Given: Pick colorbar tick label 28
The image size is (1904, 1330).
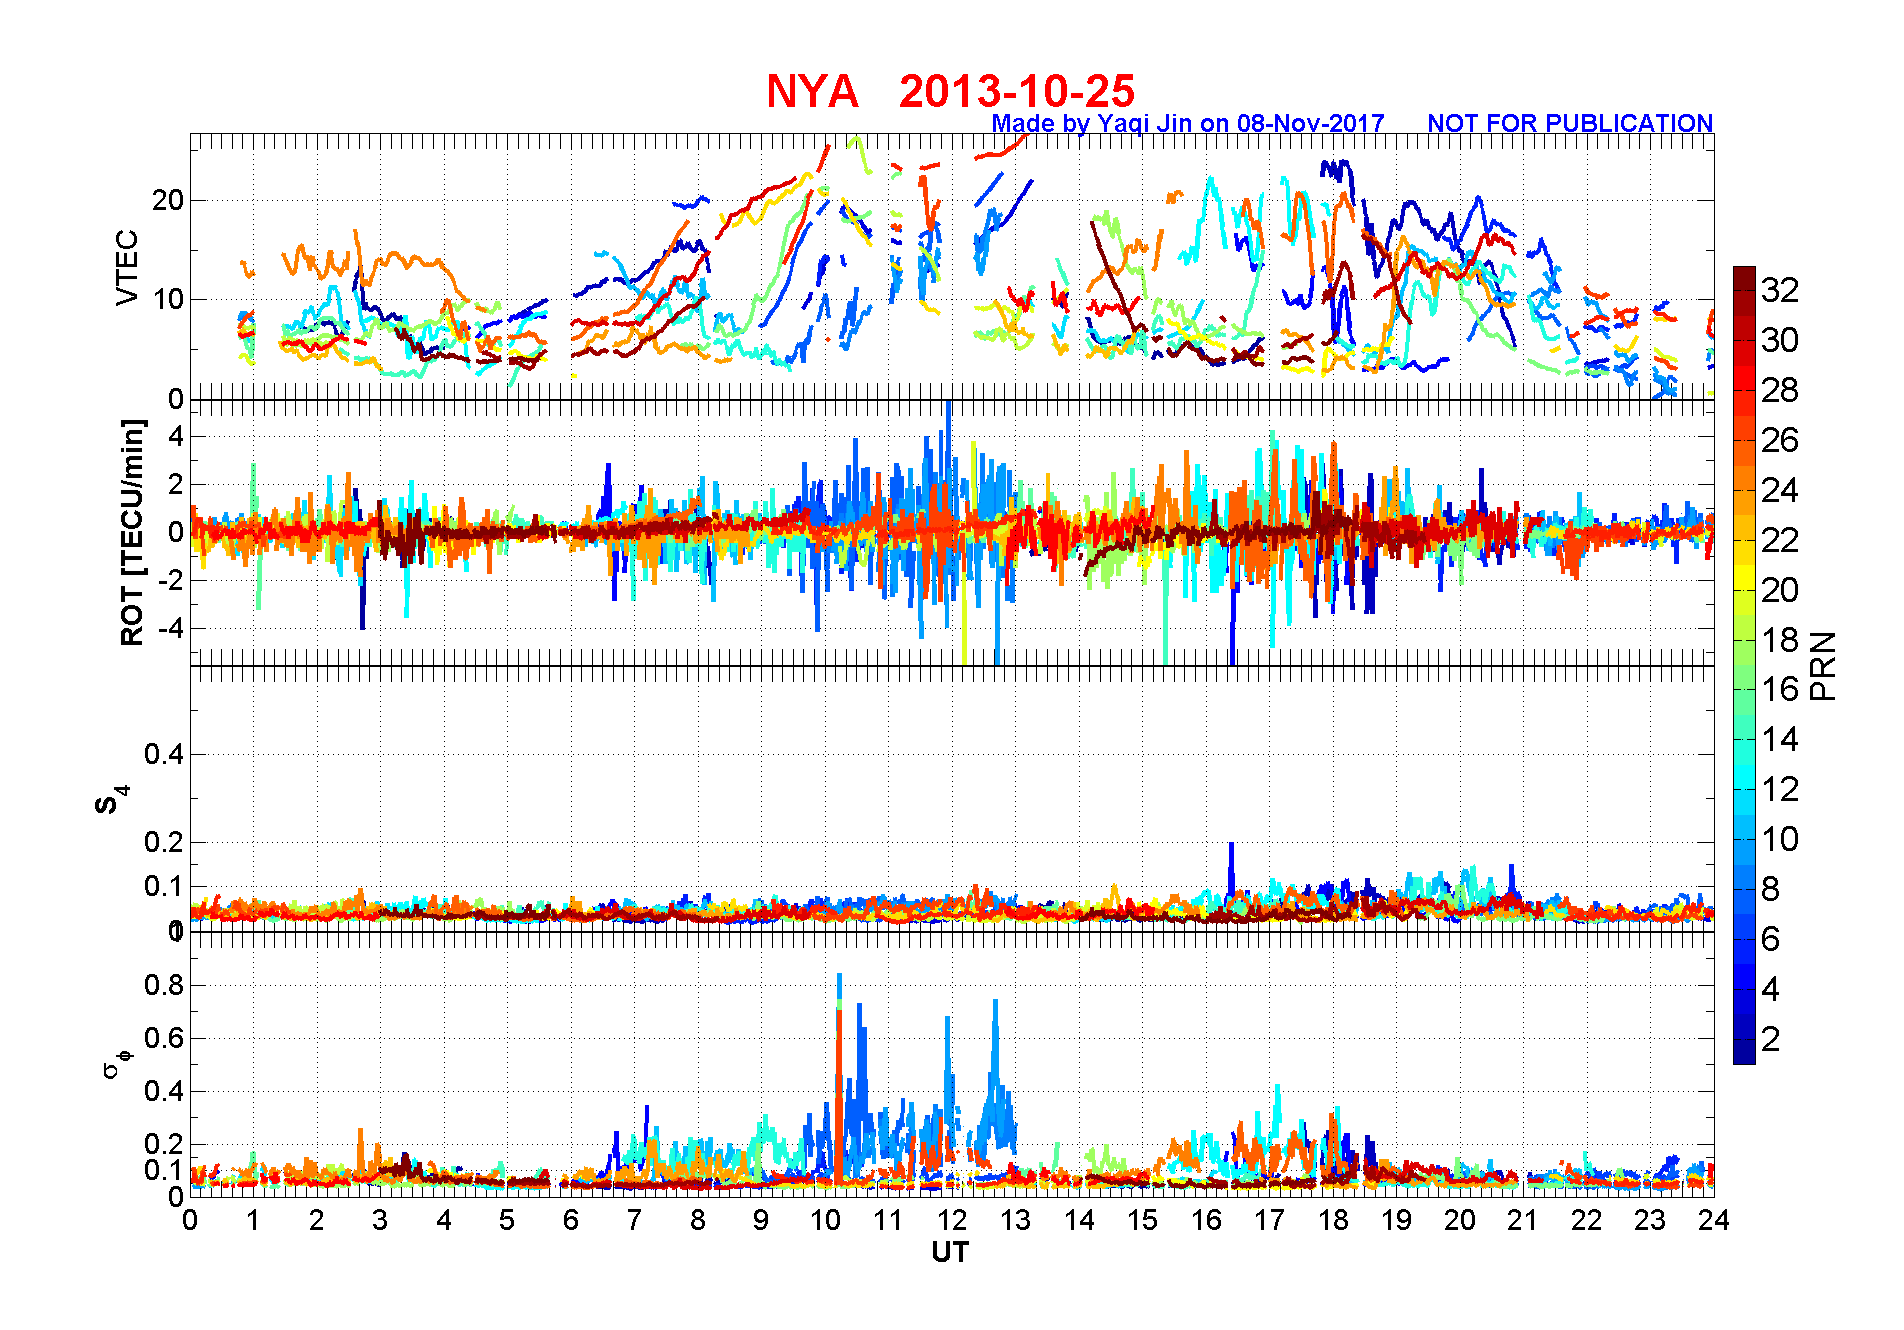Looking at the screenshot, I should (1780, 390).
